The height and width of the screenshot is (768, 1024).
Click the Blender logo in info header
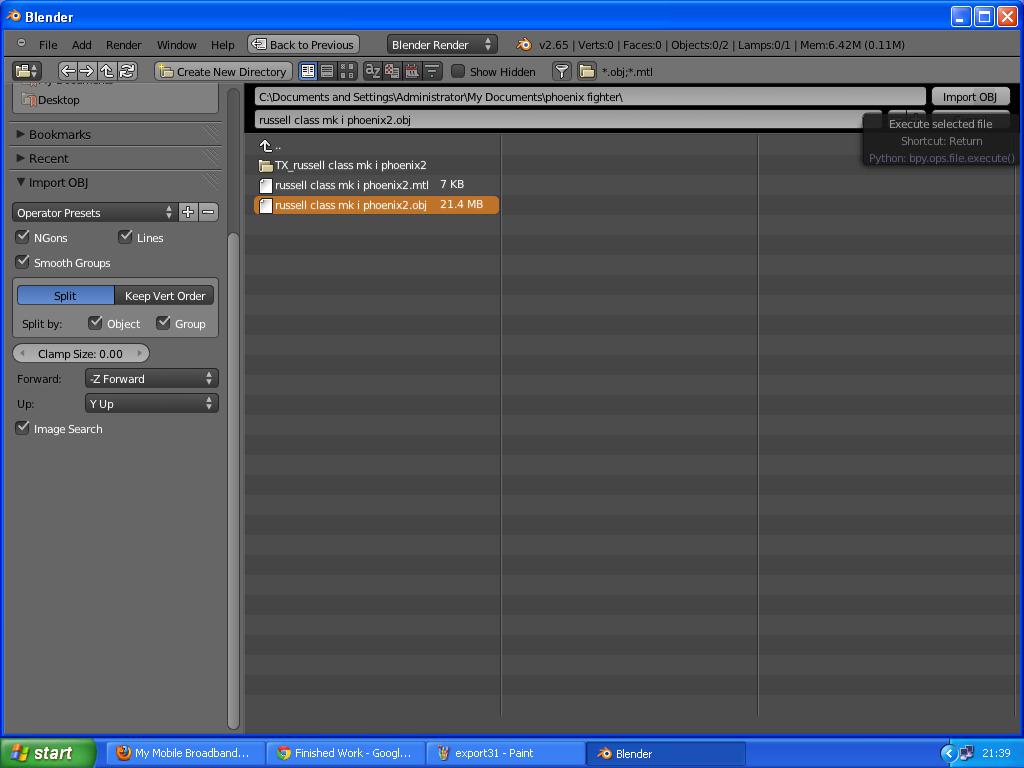(x=524, y=44)
